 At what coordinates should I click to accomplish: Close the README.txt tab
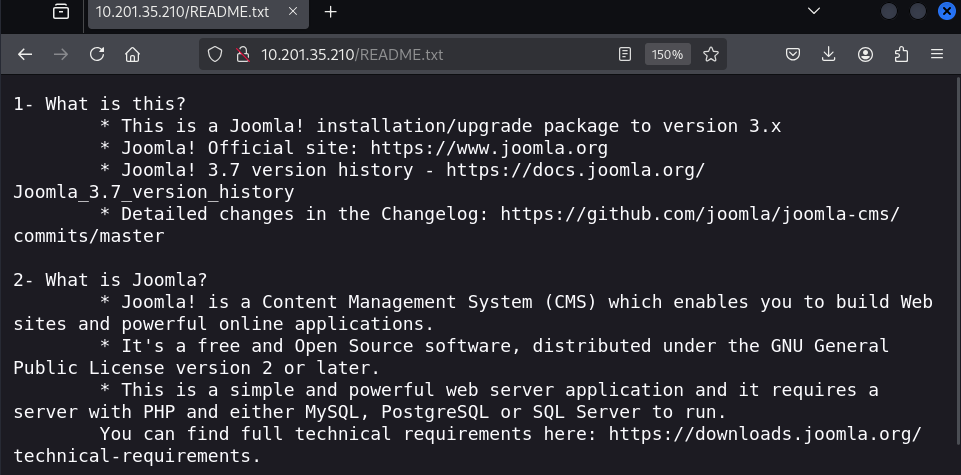pyautogui.click(x=293, y=12)
